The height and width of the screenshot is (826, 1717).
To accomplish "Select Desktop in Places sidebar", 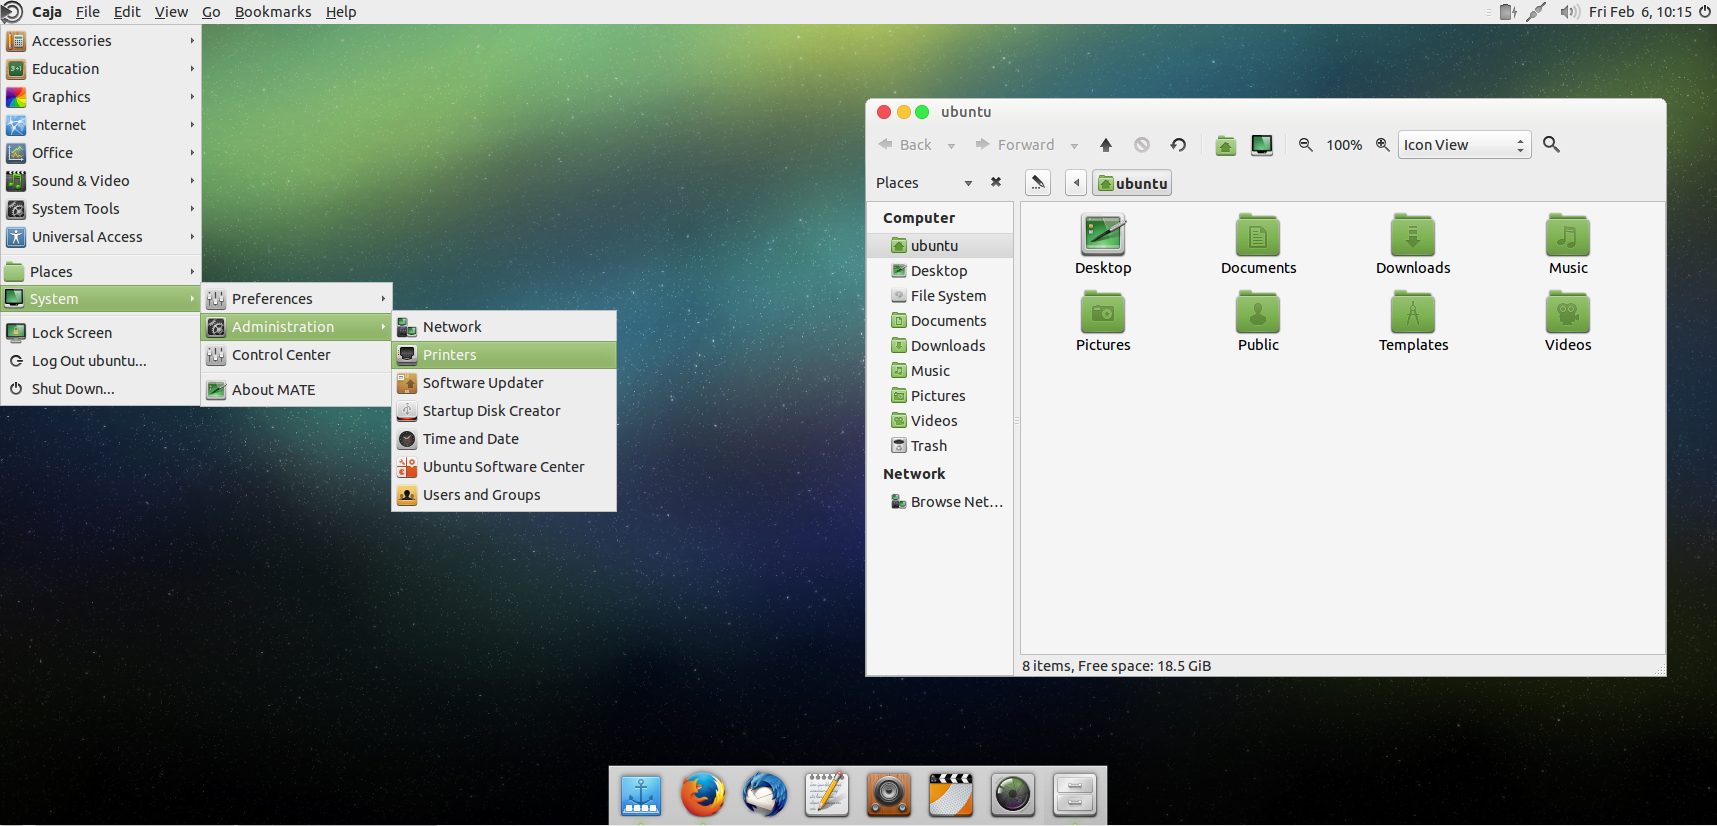I will coord(940,271).
